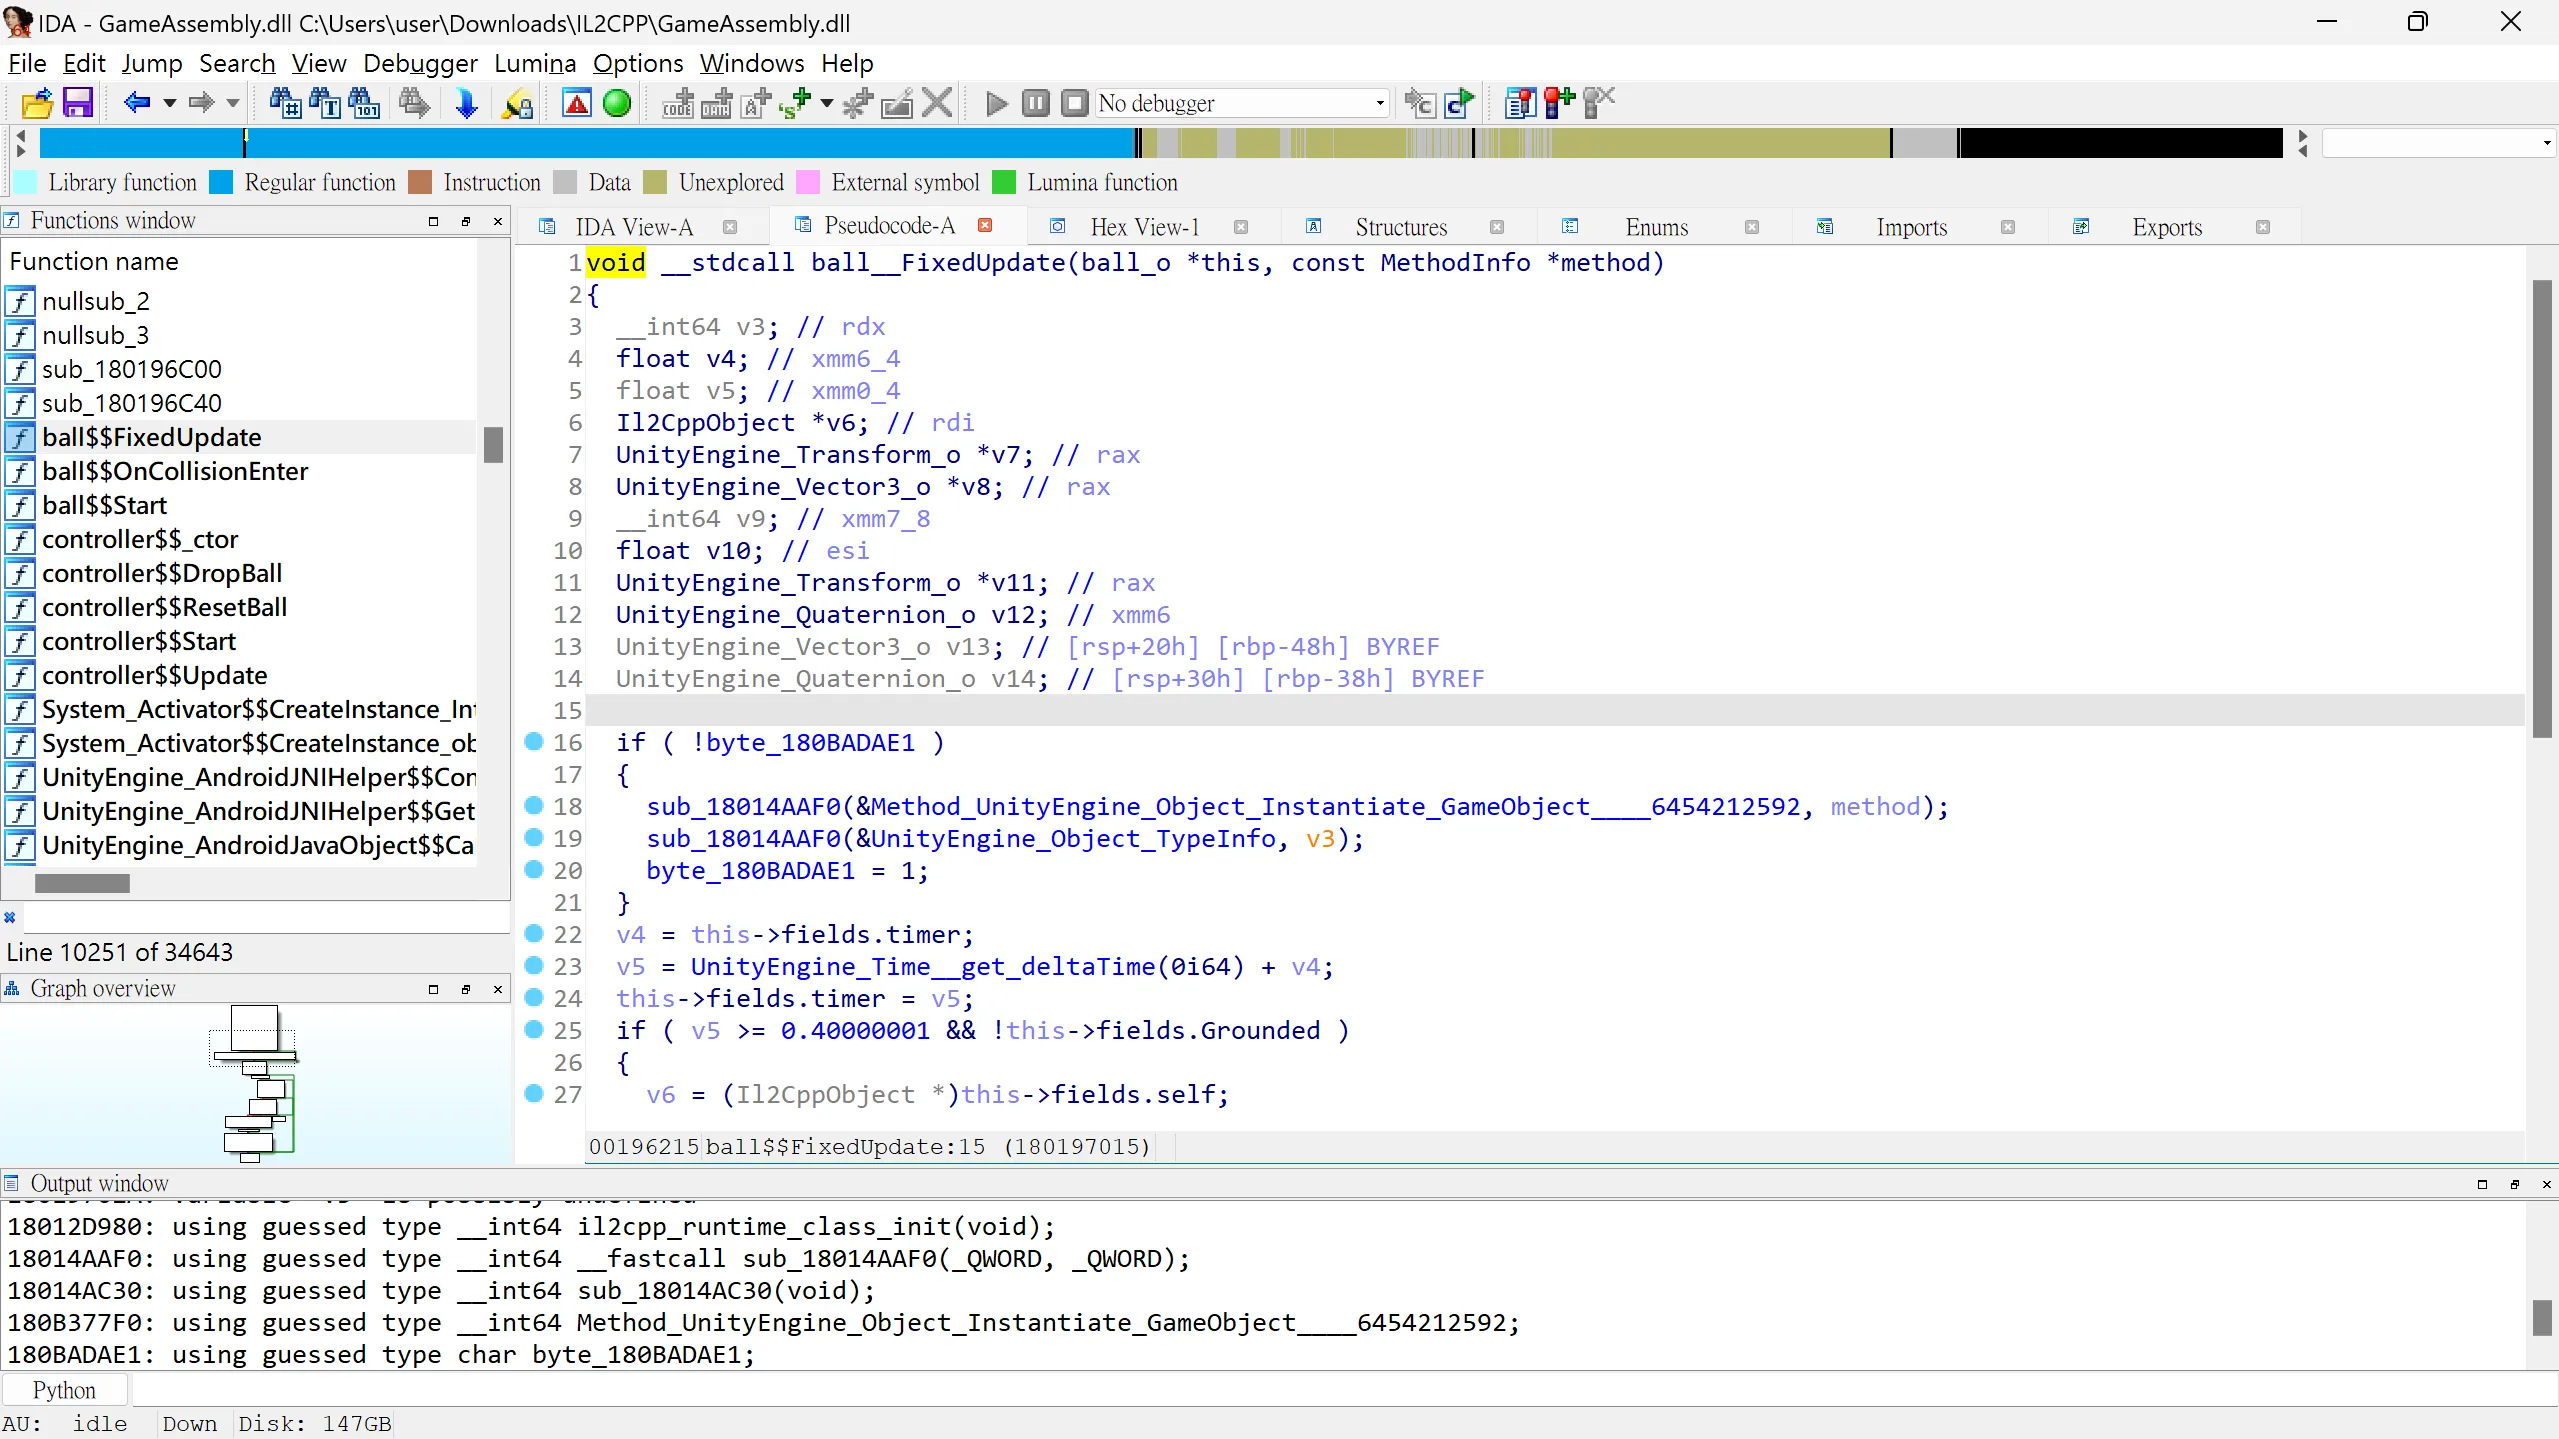Click the binoculars byte-sequence search icon
Screen dimensions: 2559x1439
(363, 103)
